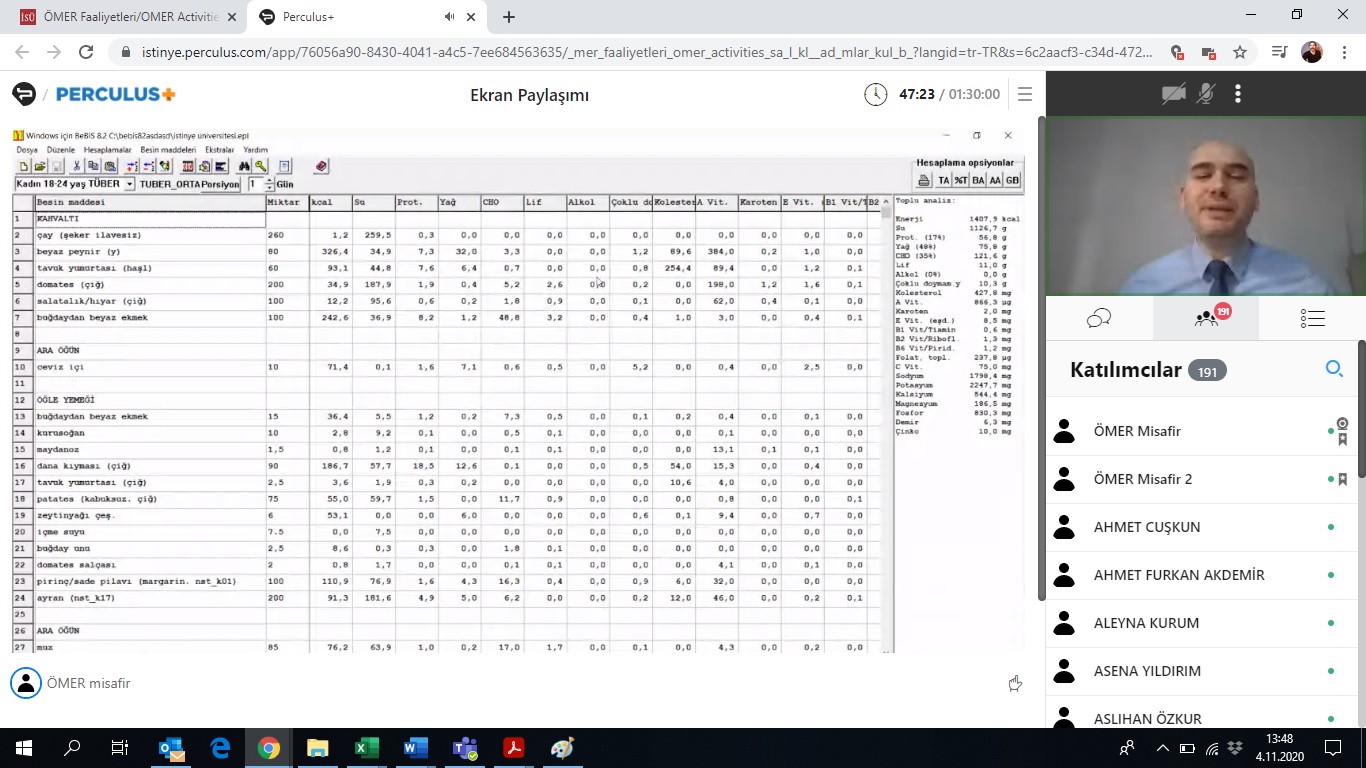The image size is (1366, 768).
Task: Reload the current page
Action: point(86,52)
